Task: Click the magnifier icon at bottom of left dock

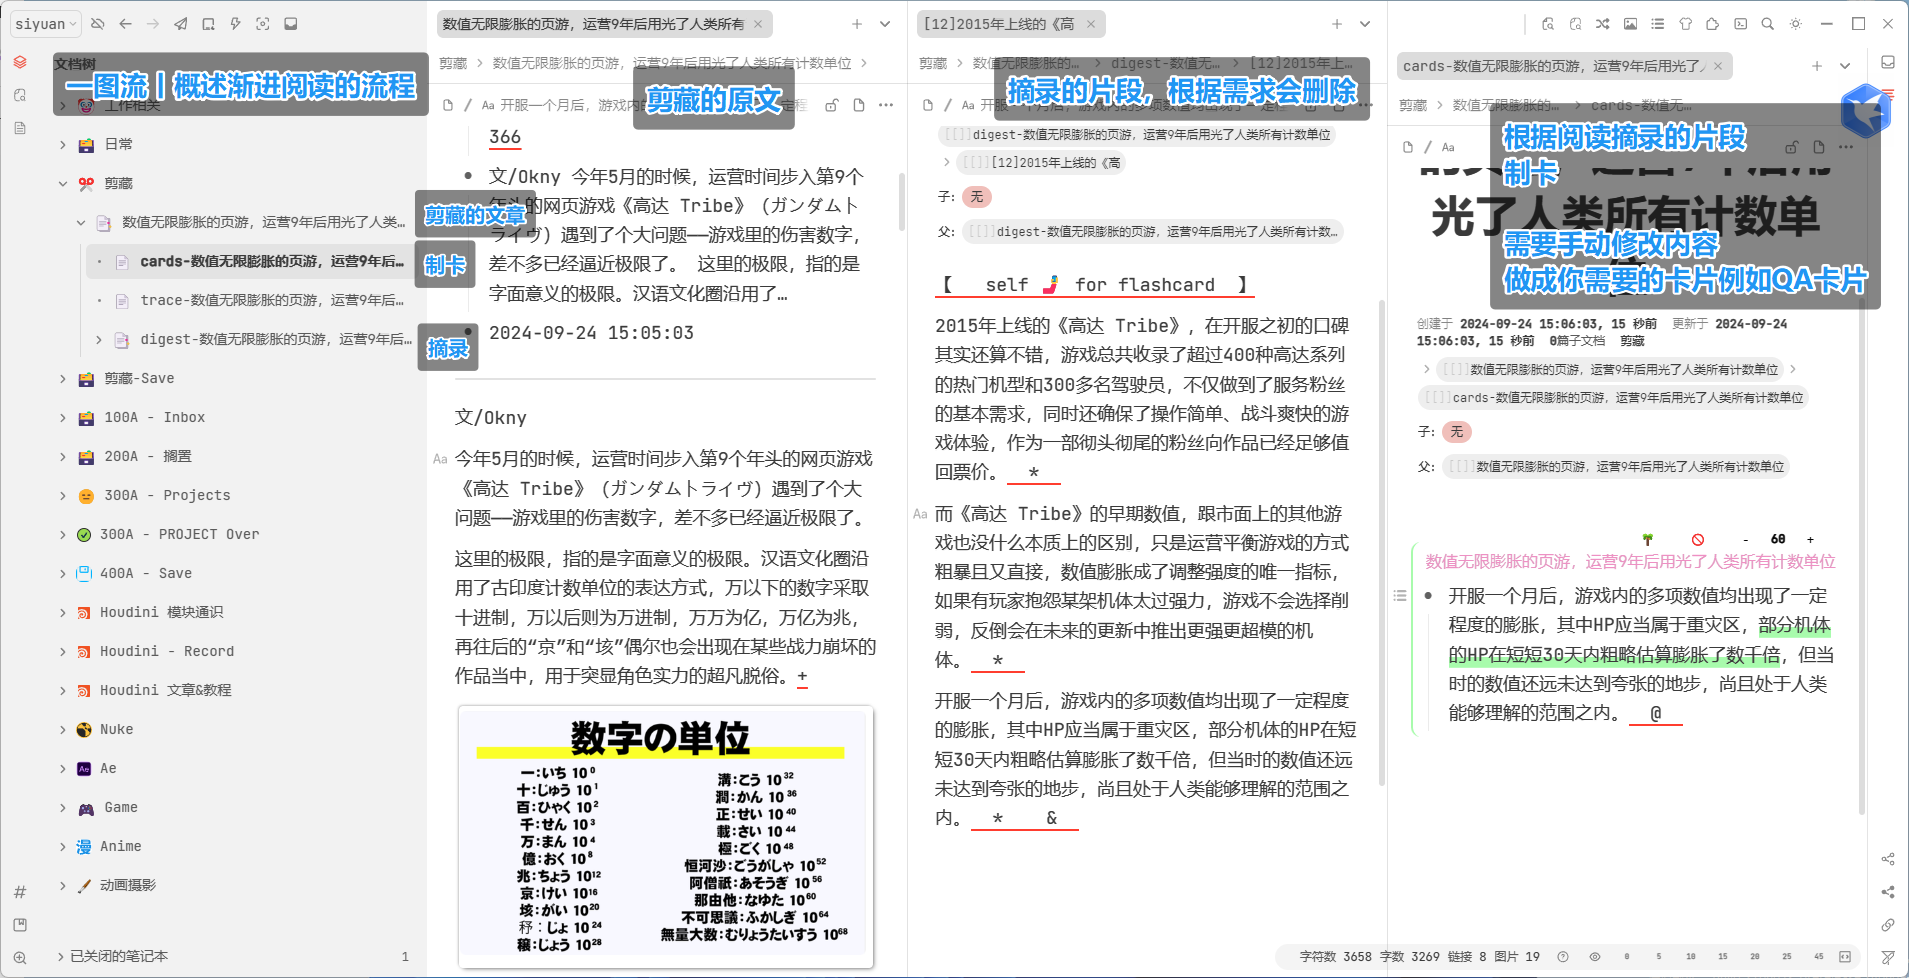Action: (x=20, y=958)
